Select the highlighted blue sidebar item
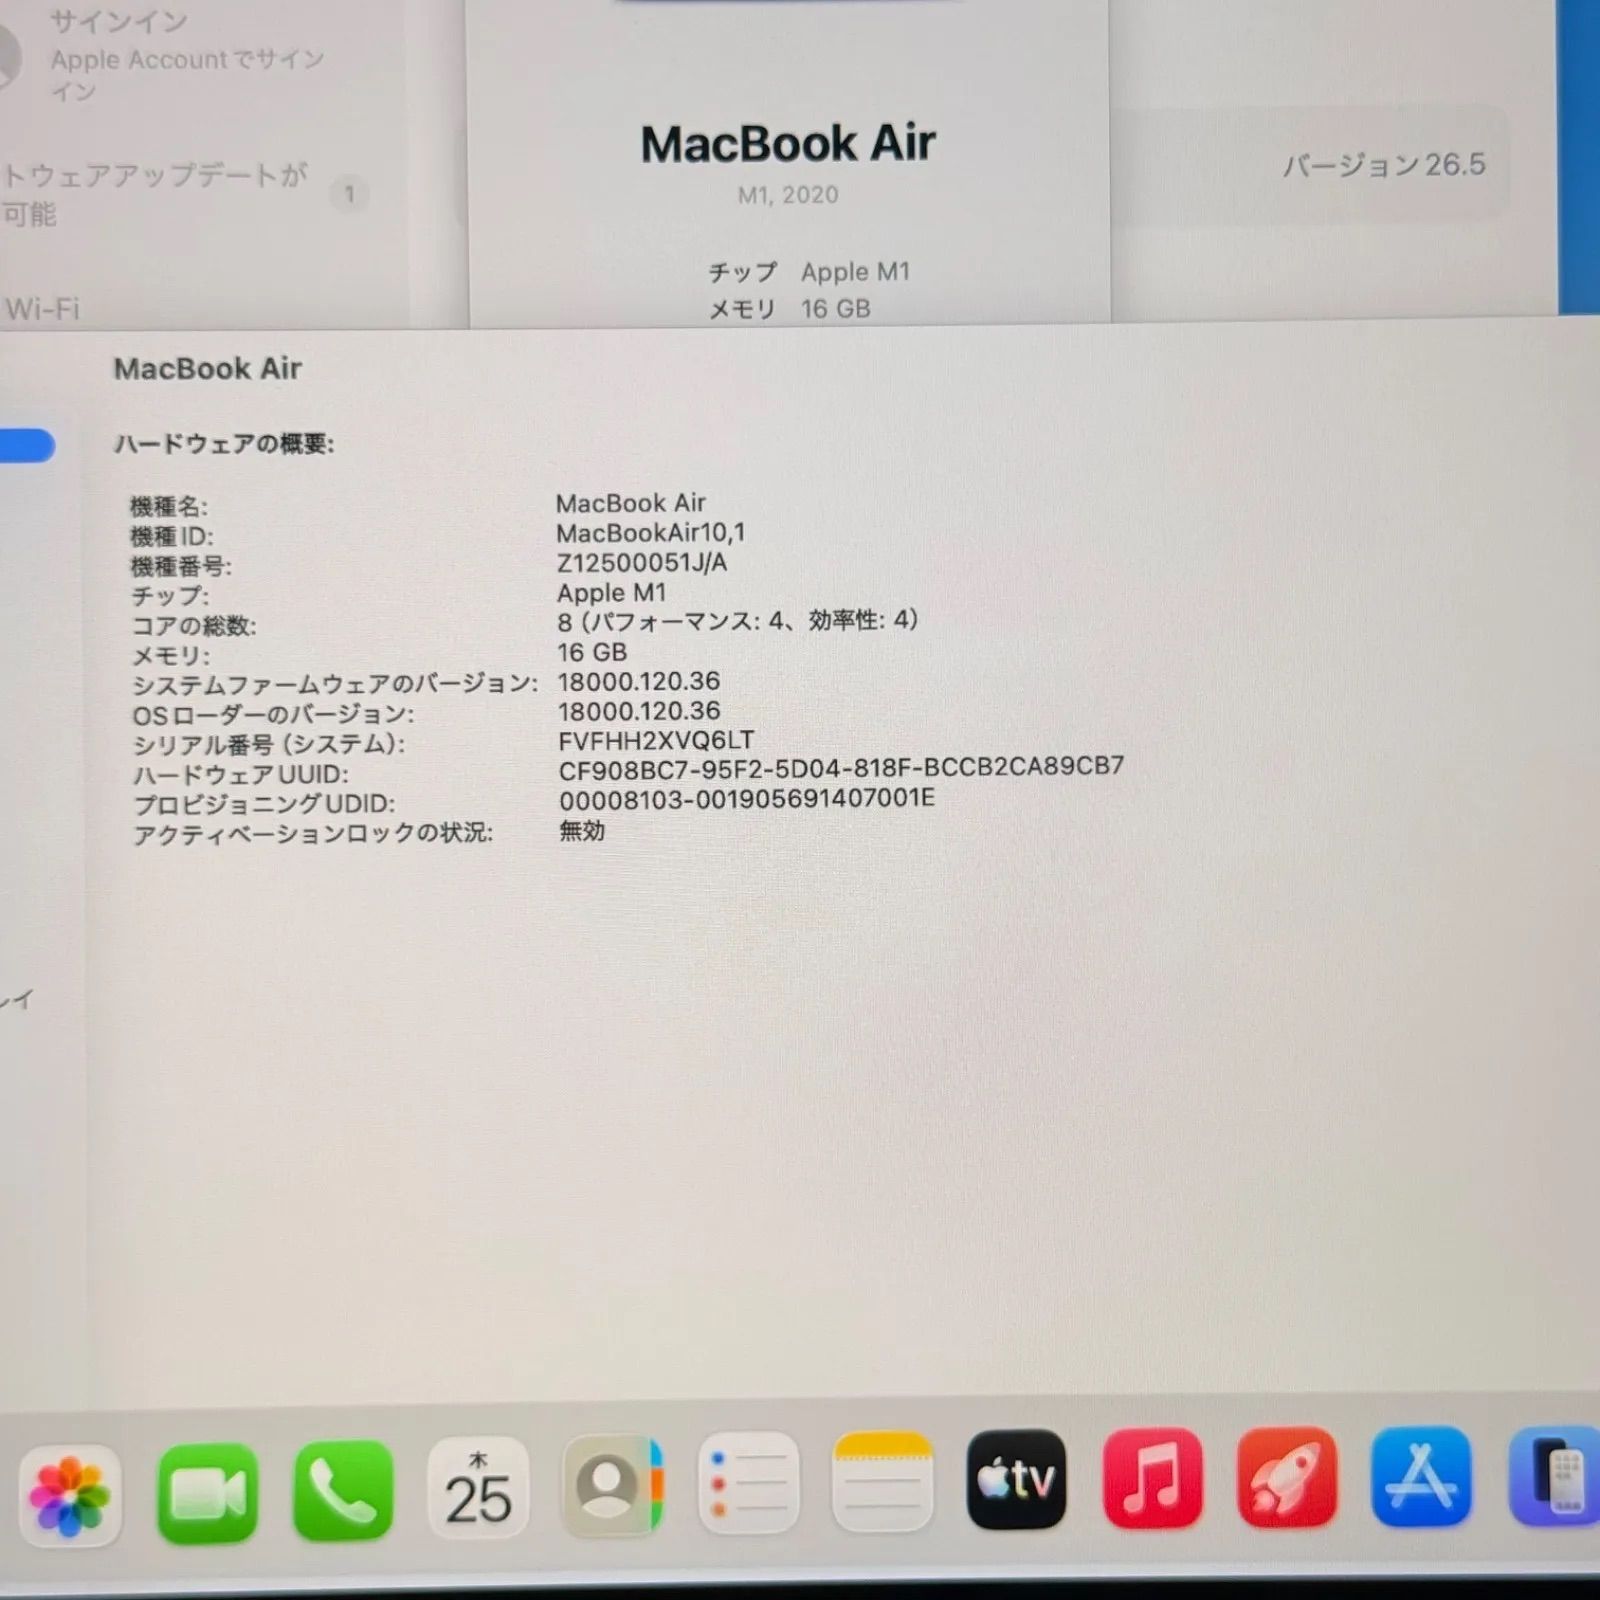 pos(27,446)
